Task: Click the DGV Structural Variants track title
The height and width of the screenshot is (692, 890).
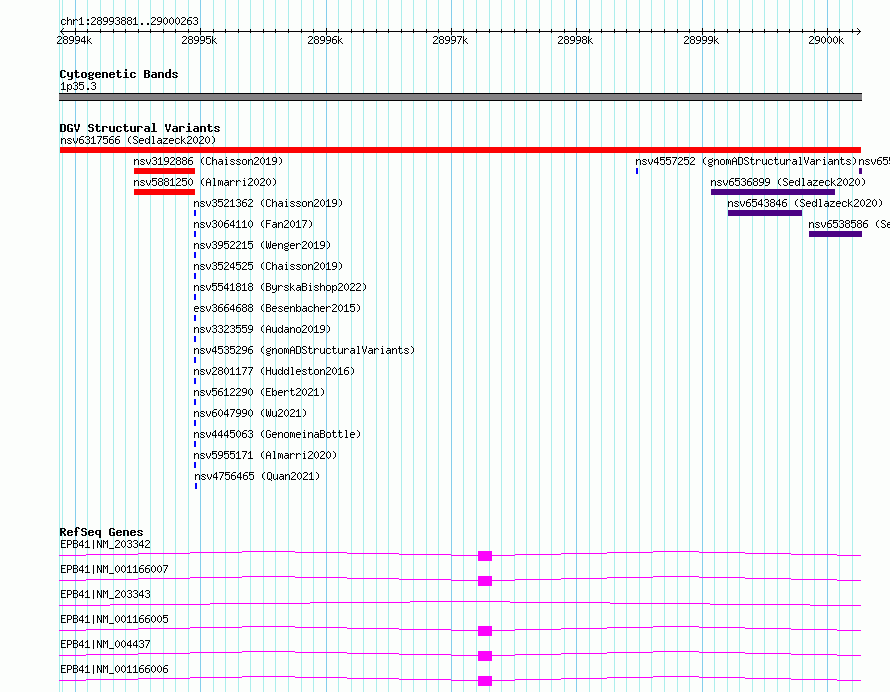Action: click(140, 128)
